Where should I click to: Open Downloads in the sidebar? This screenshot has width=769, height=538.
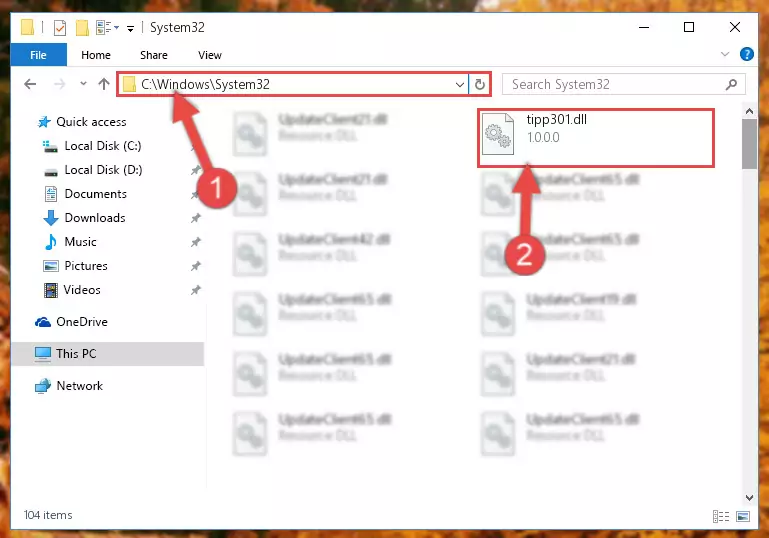(95, 218)
